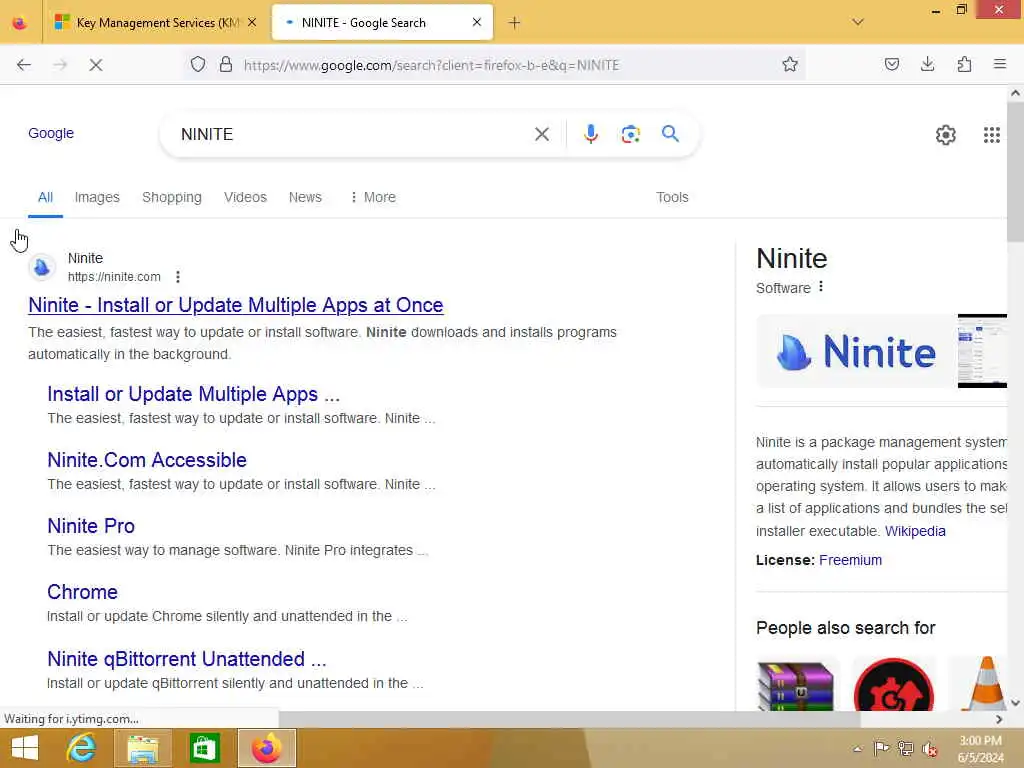This screenshot has width=1024, height=768.
Task: Open the WinRAR related search thumbnail
Action: (x=795, y=684)
